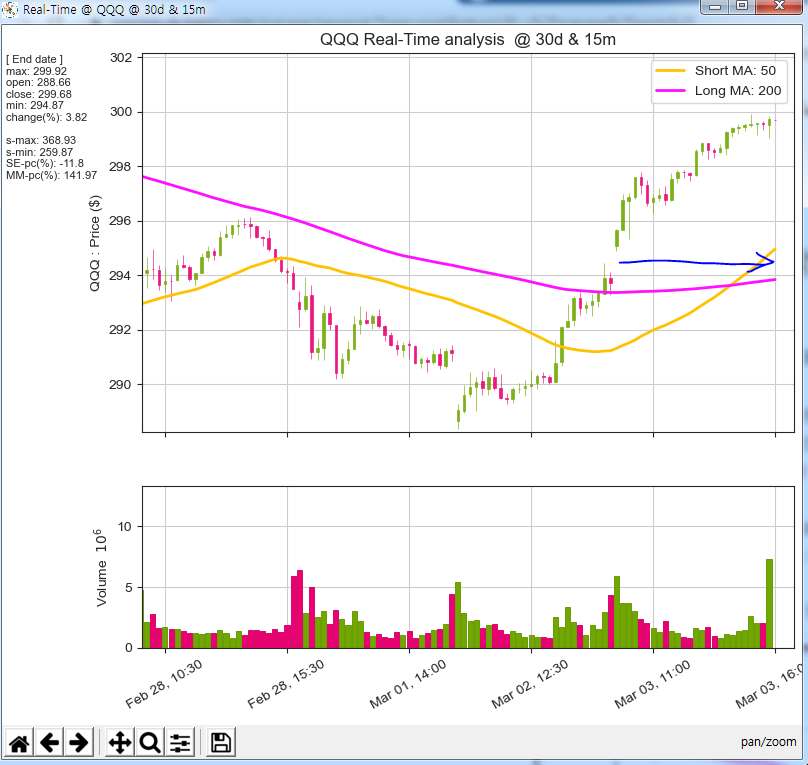
Task: Click the window title 'Real-Time @ QQQ @ 30d & 15m'
Action: [x=114, y=10]
